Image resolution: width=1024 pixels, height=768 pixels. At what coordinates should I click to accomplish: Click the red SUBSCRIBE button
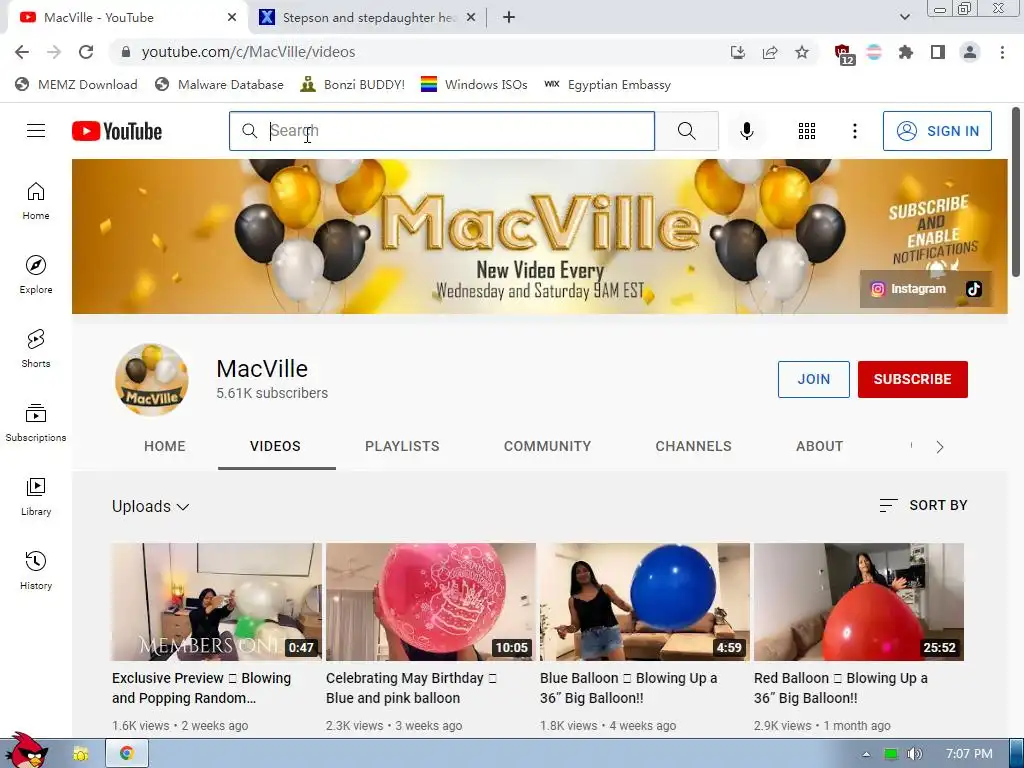click(912, 379)
